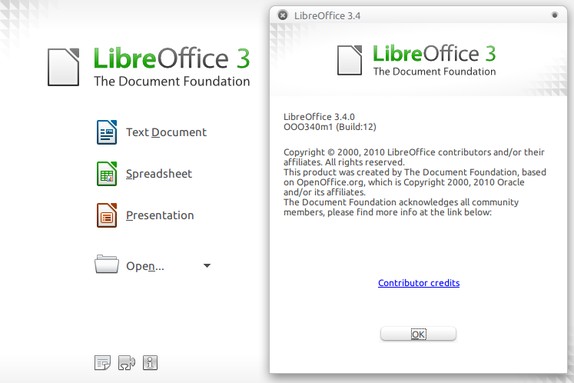This screenshot has height=383, width=574.
Task: Click the LibreOffice document logo in Start Center
Action: pos(63,67)
